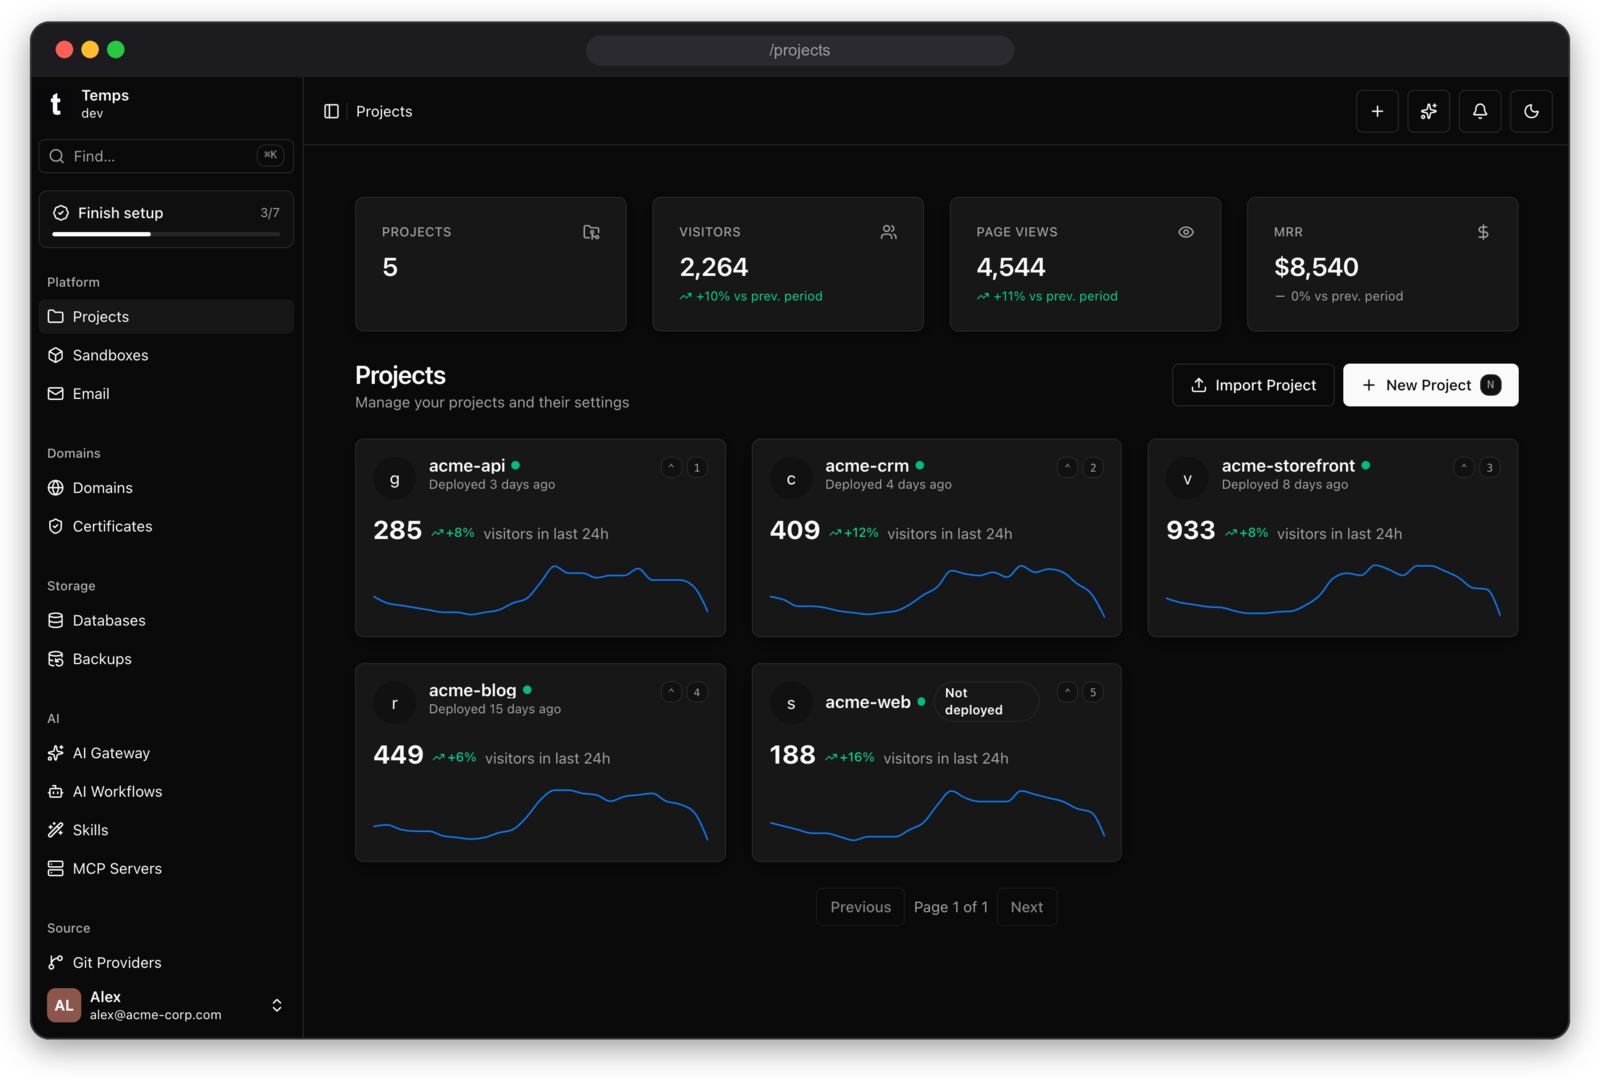Click the MRR dollar sign icon
Screen dimensions: 1600x1078
coord(1483,232)
